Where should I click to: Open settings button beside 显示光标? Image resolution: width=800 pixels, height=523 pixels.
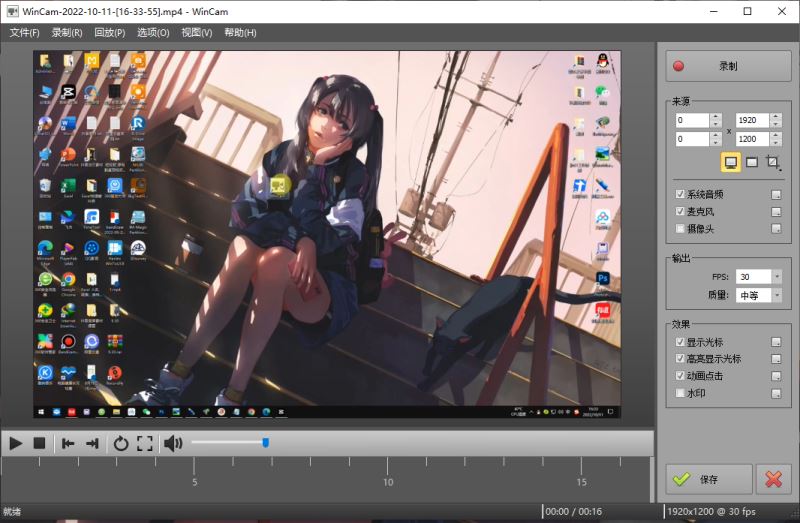point(776,342)
